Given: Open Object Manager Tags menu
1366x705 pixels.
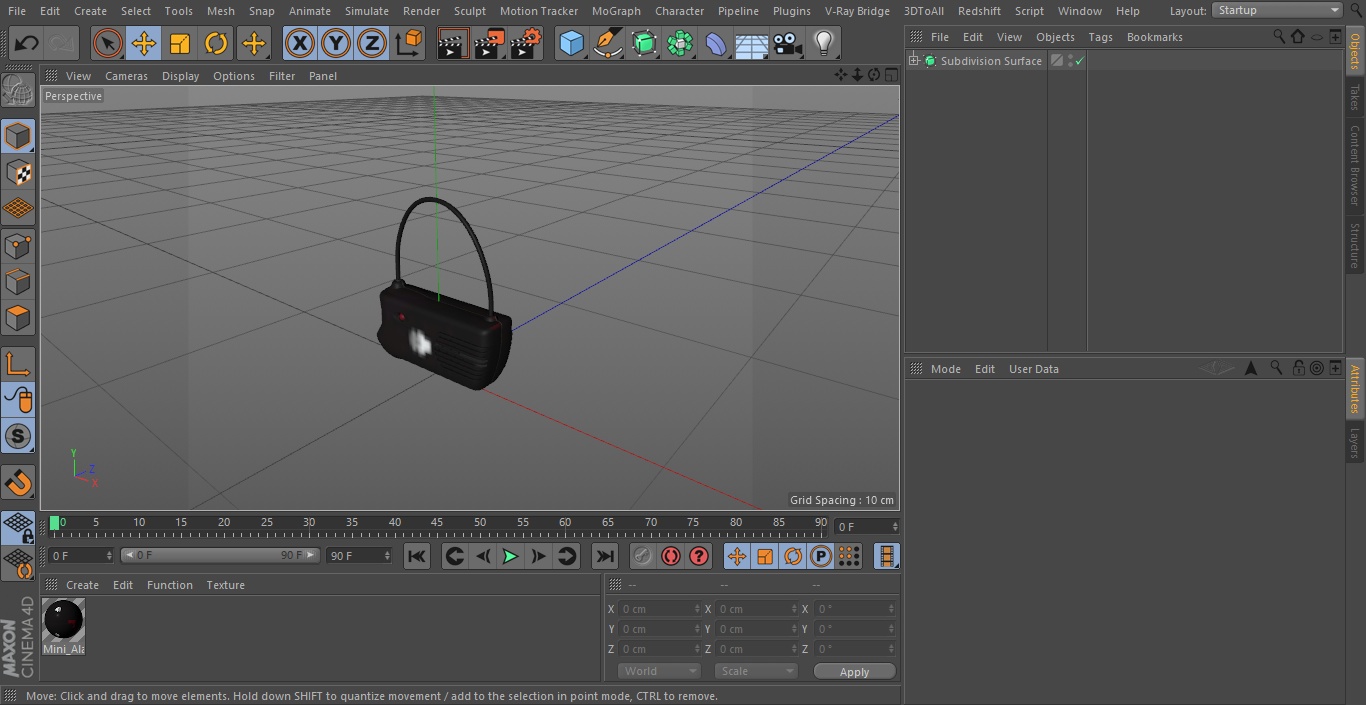Looking at the screenshot, I should click(1100, 37).
